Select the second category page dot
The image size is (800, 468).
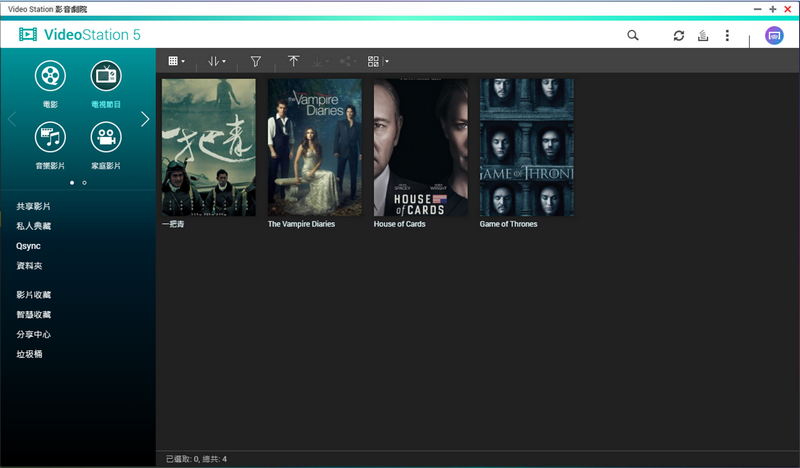click(x=84, y=183)
